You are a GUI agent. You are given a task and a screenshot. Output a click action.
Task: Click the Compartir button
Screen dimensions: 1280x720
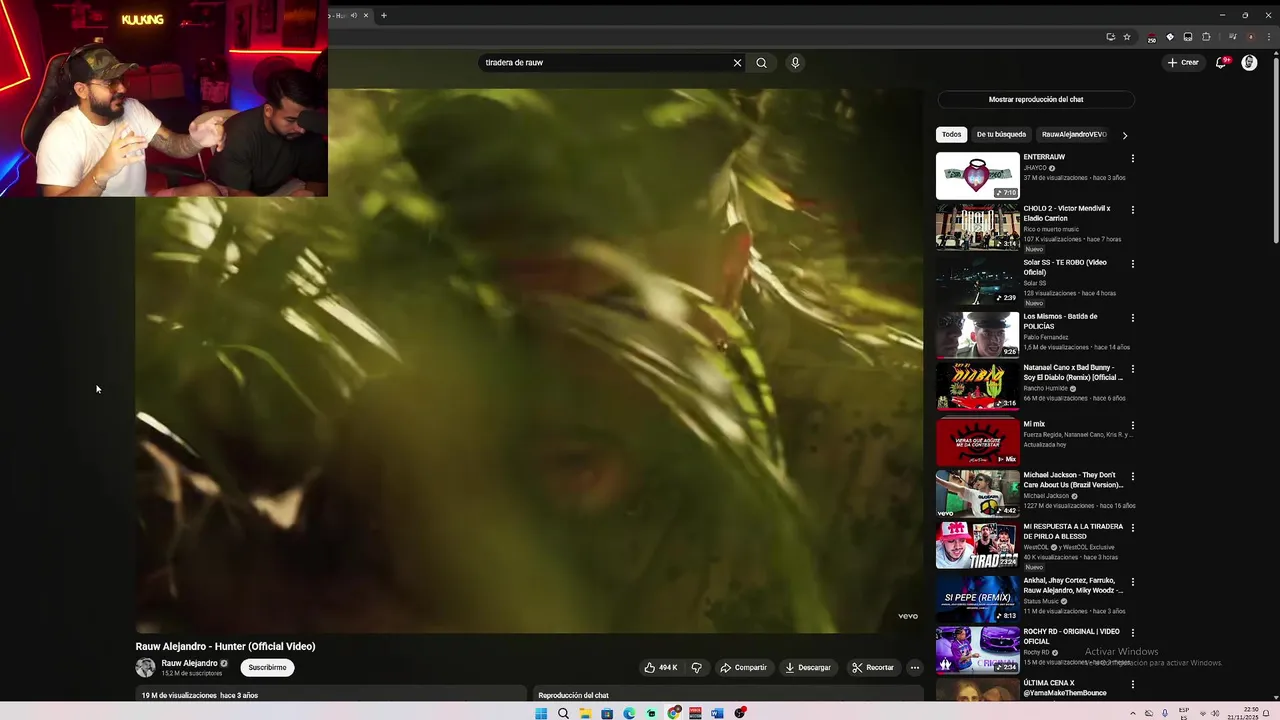[744, 667]
